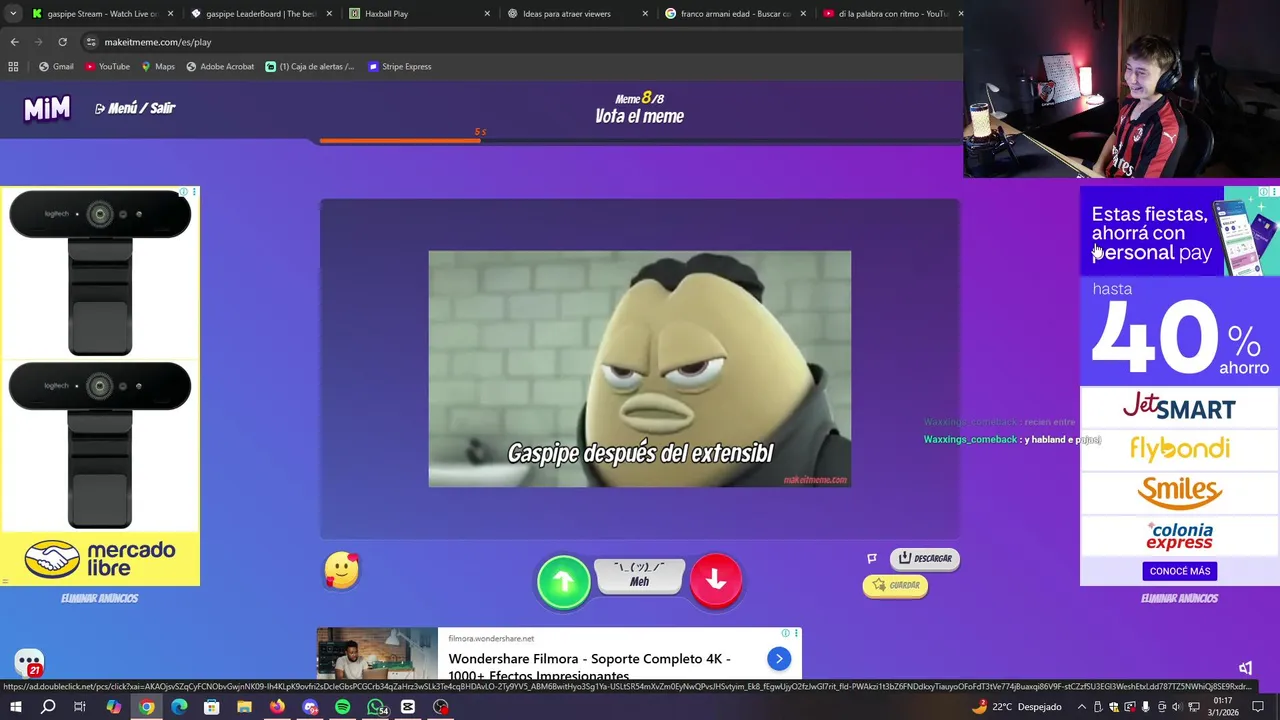
Task: Open Windows taskbar search
Action: point(48,707)
